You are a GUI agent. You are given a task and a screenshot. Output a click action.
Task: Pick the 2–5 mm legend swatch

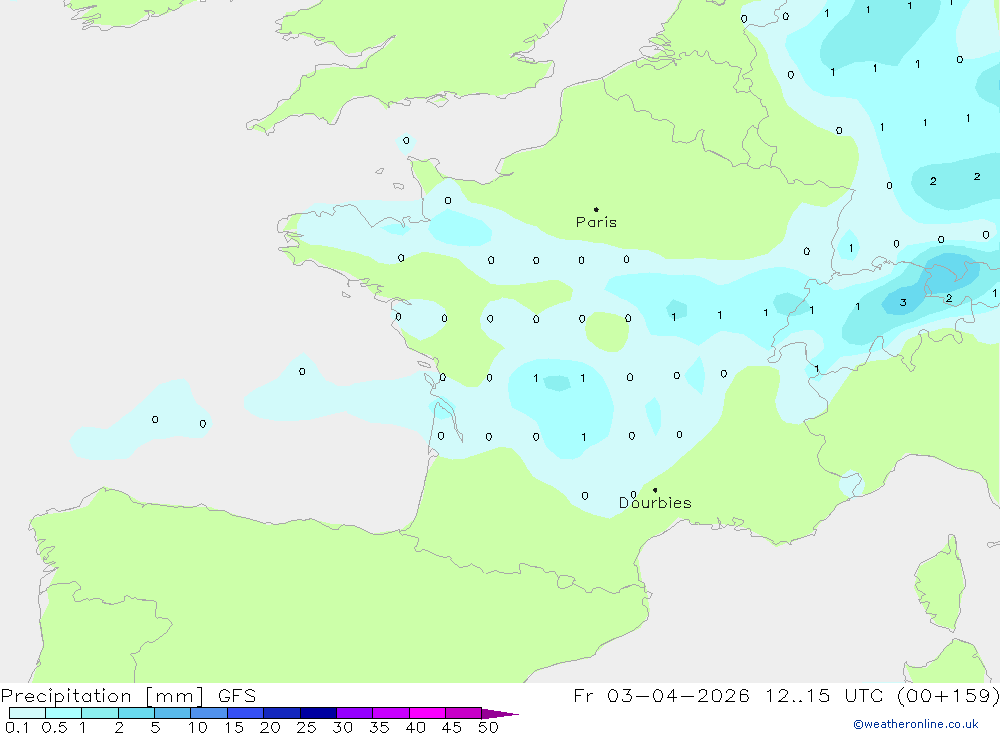[x=136, y=713]
